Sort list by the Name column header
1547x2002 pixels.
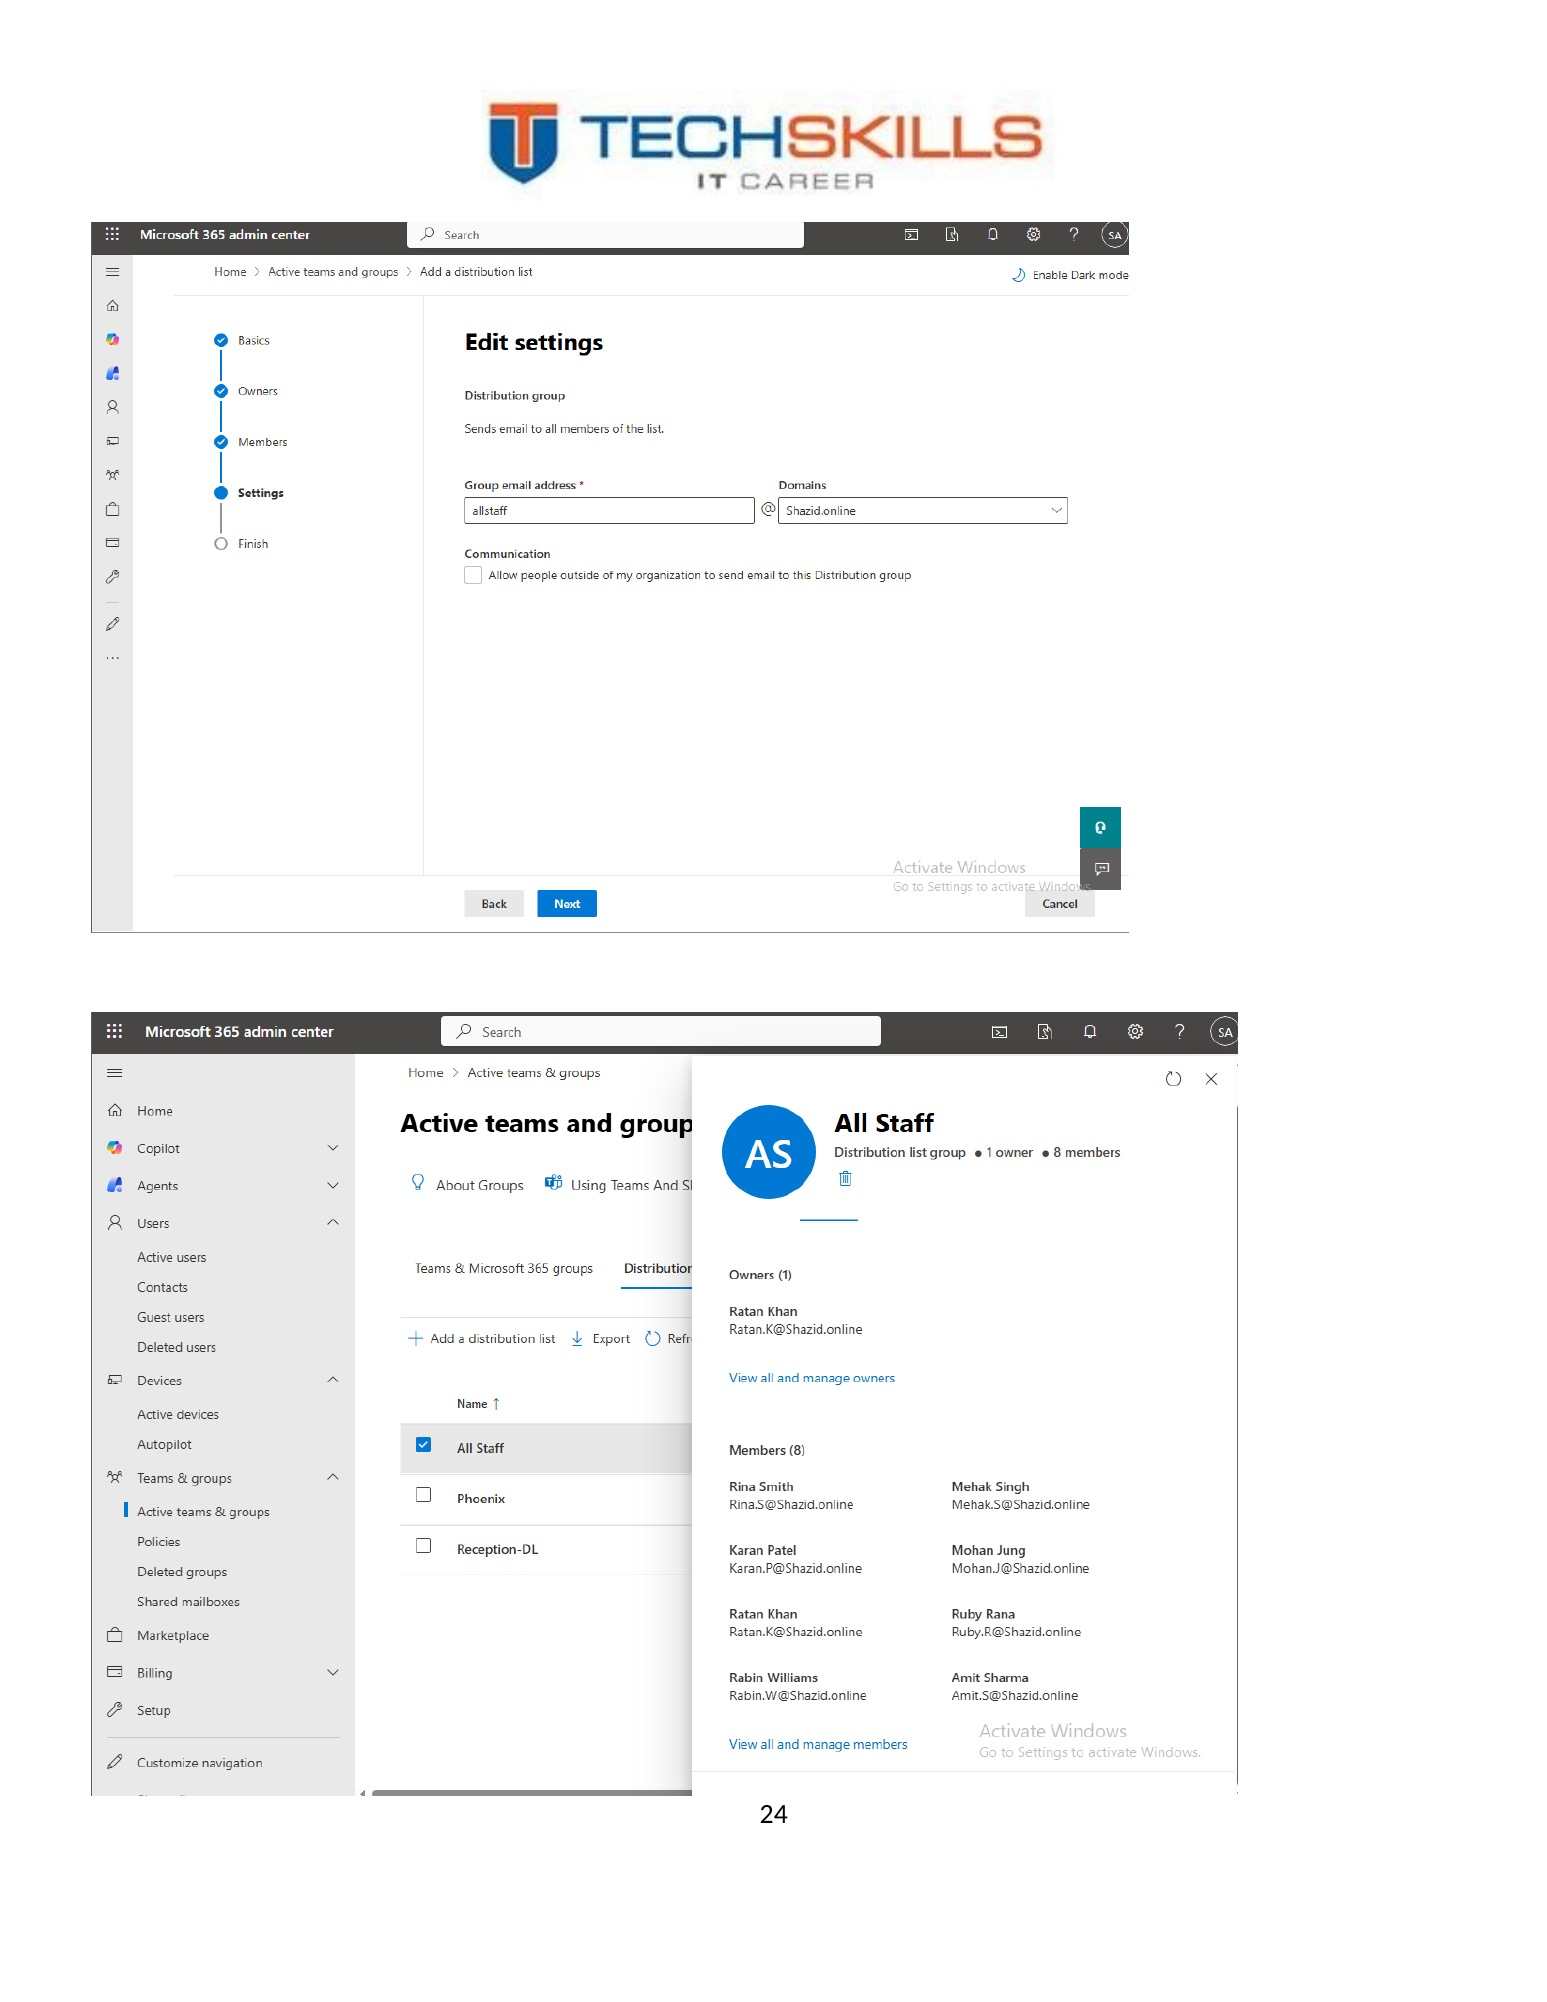pyautogui.click(x=478, y=1404)
